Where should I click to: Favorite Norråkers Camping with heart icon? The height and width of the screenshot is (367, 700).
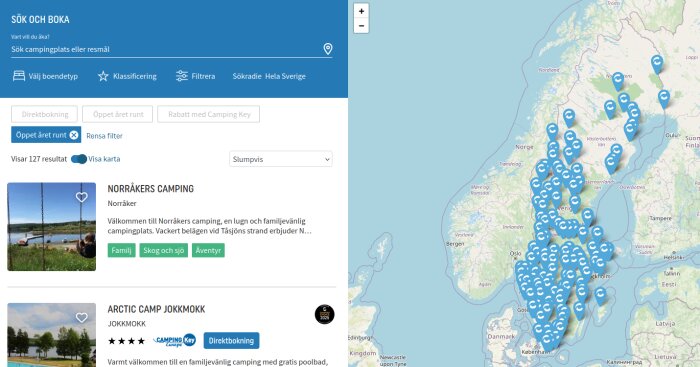[81, 197]
